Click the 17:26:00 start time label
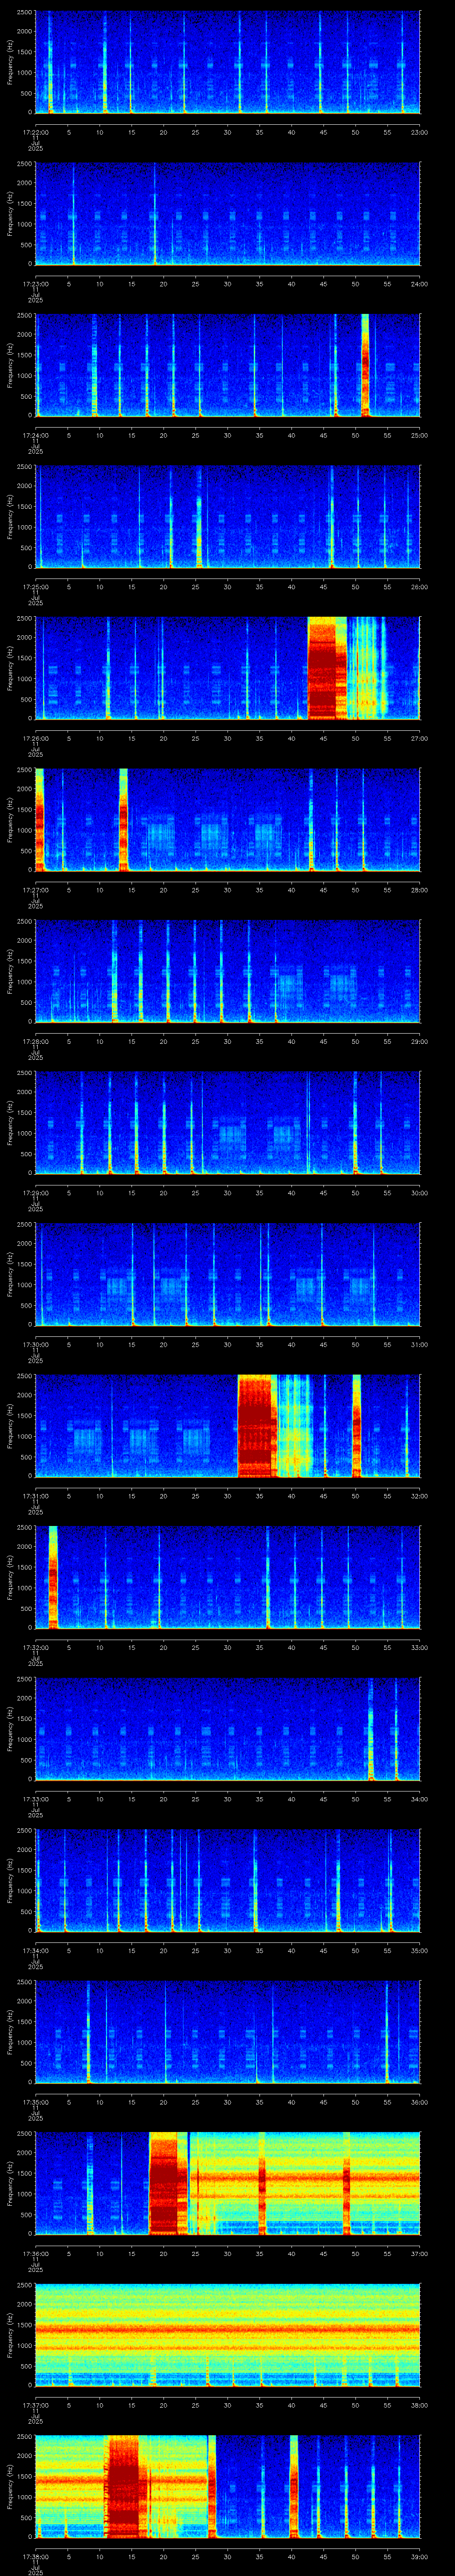This screenshot has width=455, height=2576. 35,738
